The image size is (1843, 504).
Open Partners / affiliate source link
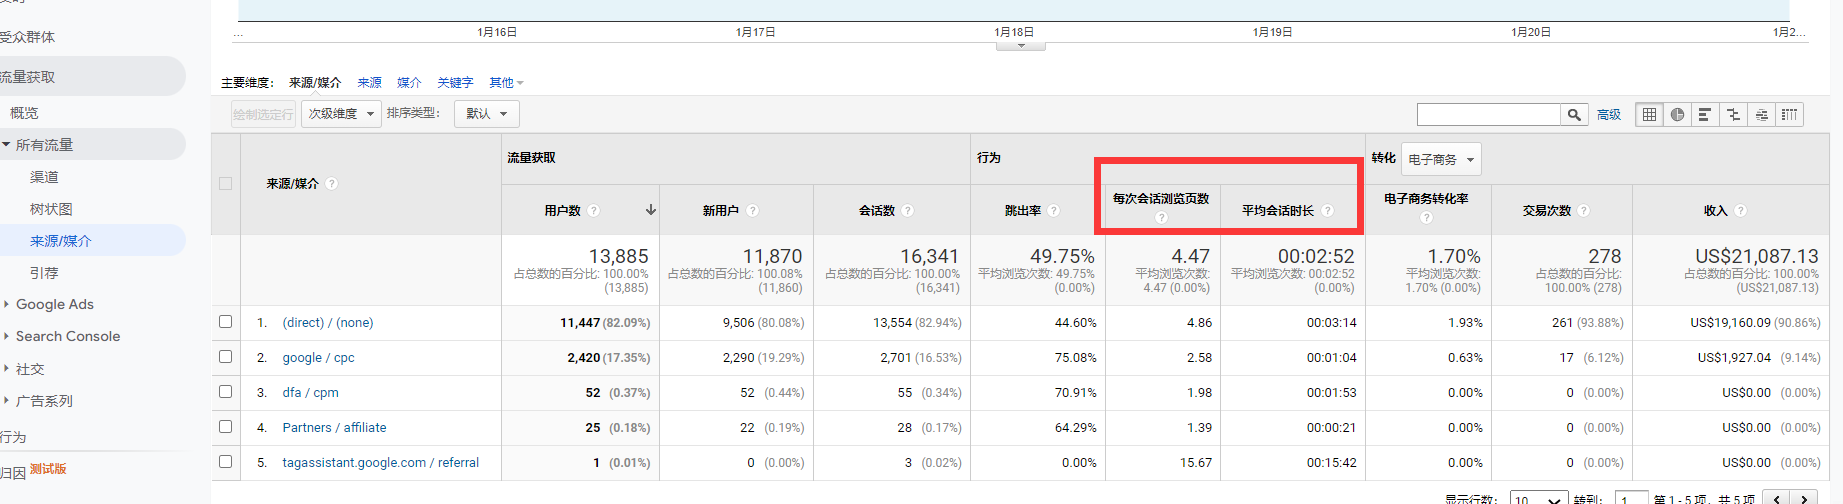click(x=334, y=427)
